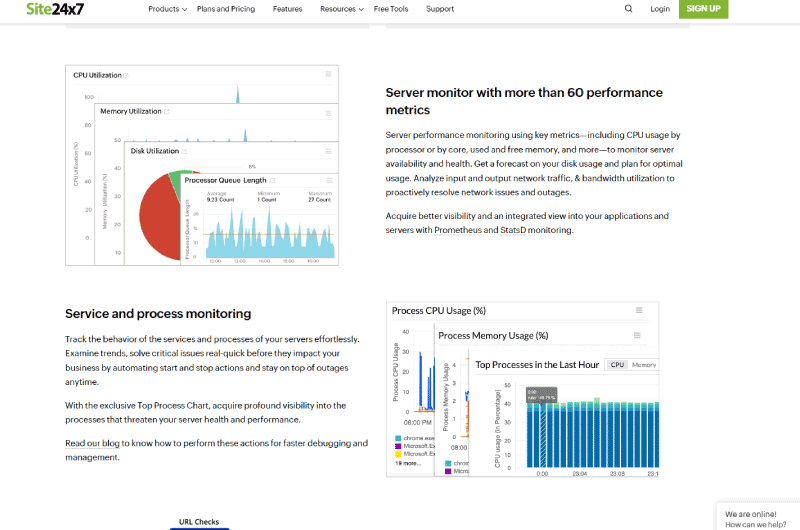
Task: Click the Service and process monitoring heading
Action: pyautogui.click(x=158, y=314)
